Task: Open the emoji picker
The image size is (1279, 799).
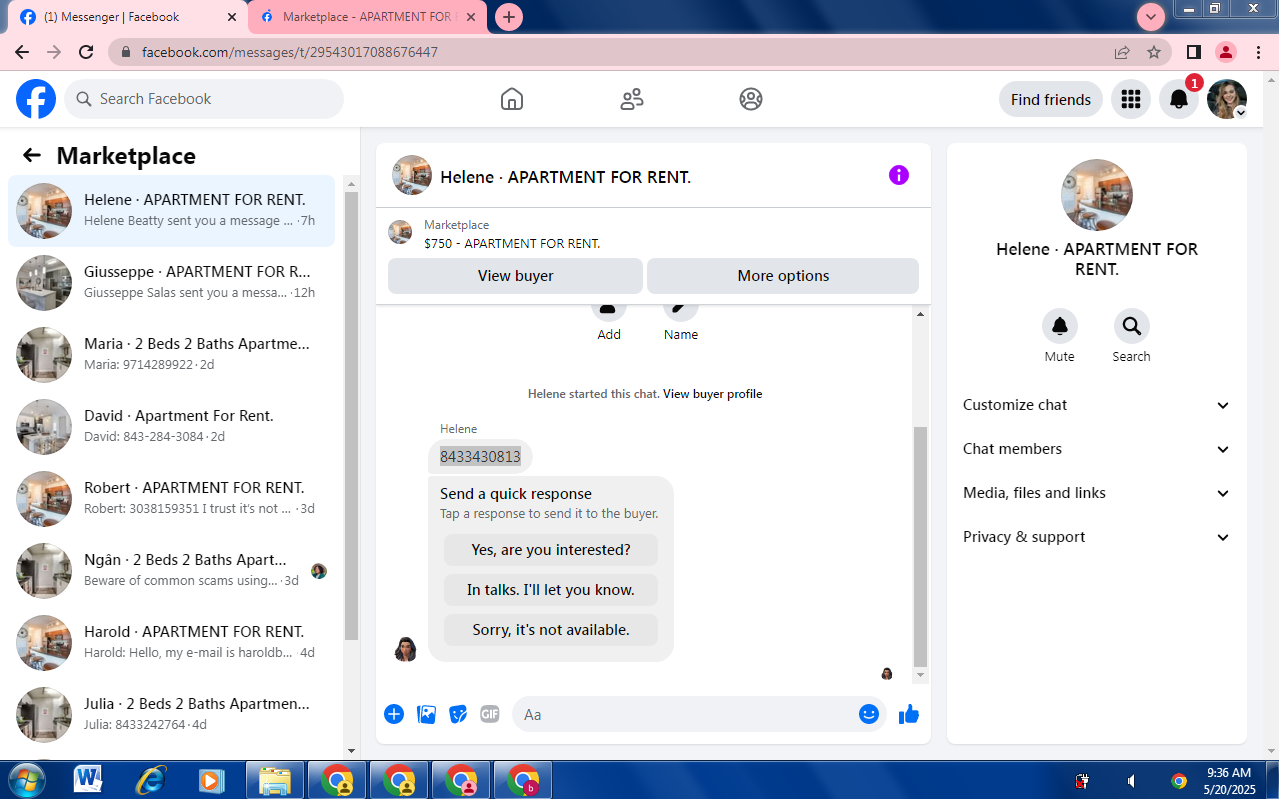Action: tap(869, 714)
